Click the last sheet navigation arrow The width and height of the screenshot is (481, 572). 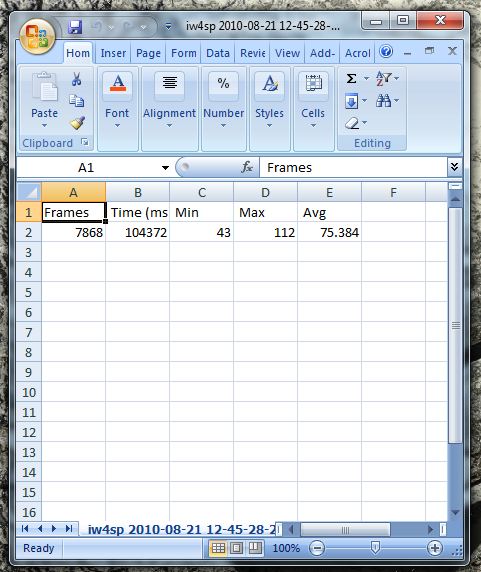[69, 529]
